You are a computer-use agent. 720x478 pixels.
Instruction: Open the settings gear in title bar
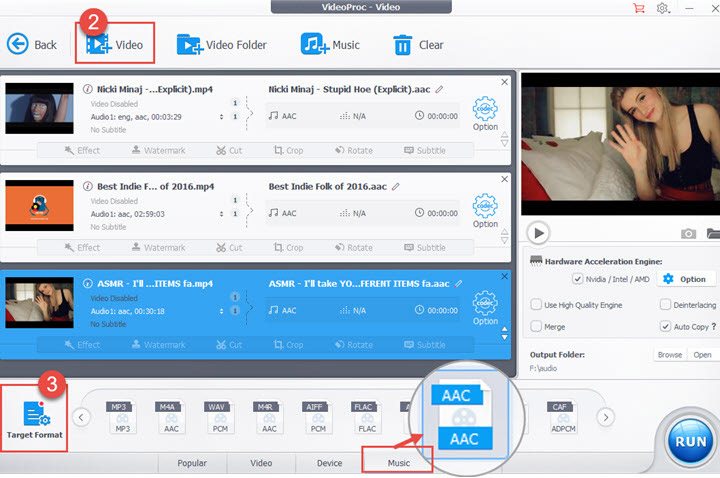pyautogui.click(x=663, y=8)
